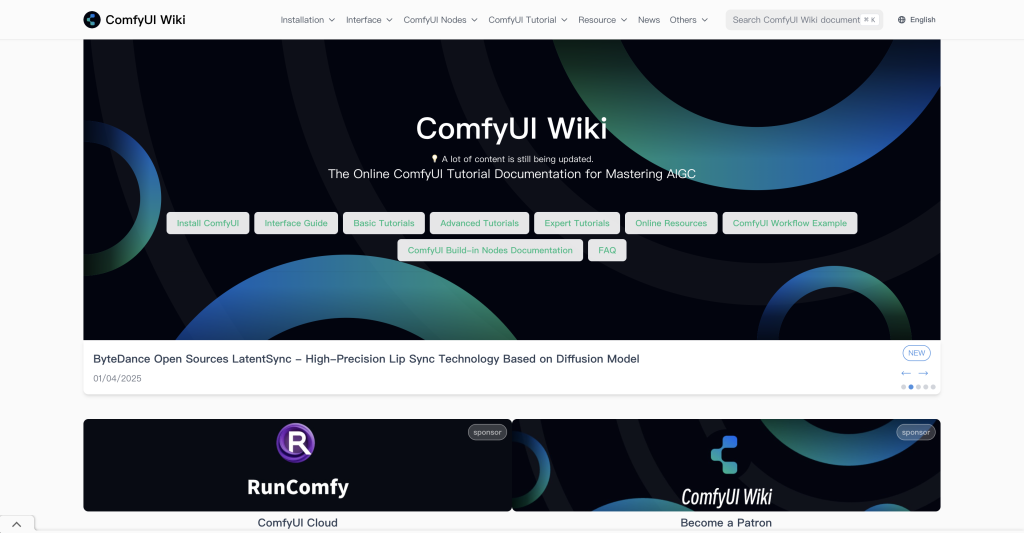Open the ByteDance LatentSync news headline
Image resolution: width=1024 pixels, height=533 pixels.
(x=366, y=359)
